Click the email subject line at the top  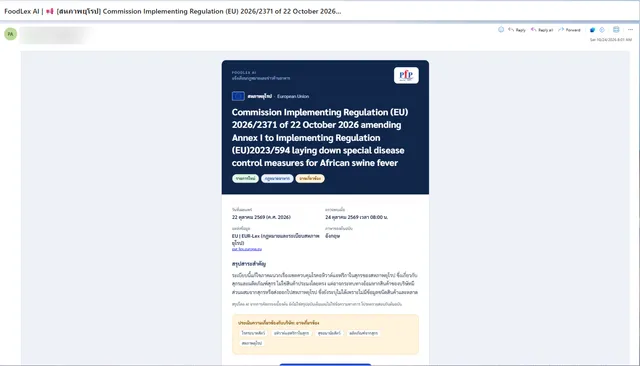(173, 11)
